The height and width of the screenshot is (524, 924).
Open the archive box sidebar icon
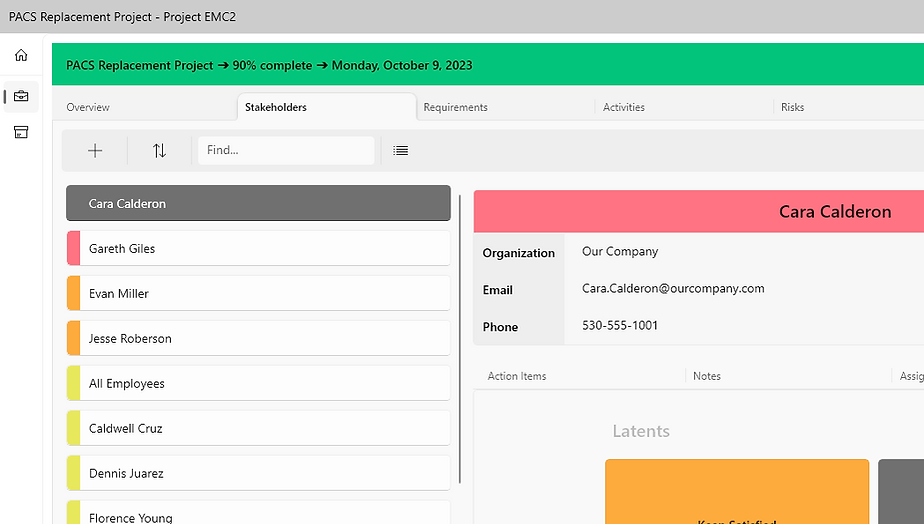point(21,132)
